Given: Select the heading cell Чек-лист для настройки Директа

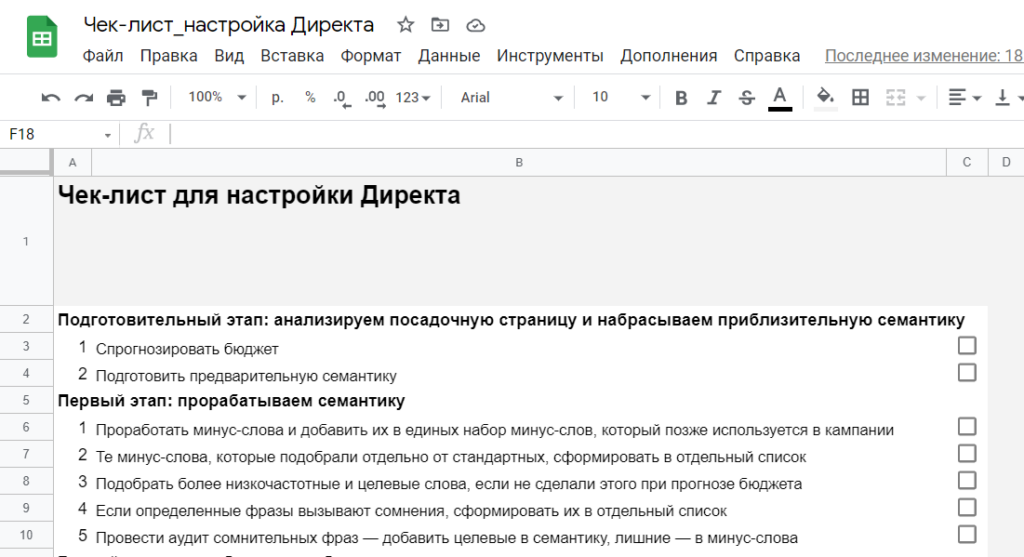Looking at the screenshot, I should (259, 195).
